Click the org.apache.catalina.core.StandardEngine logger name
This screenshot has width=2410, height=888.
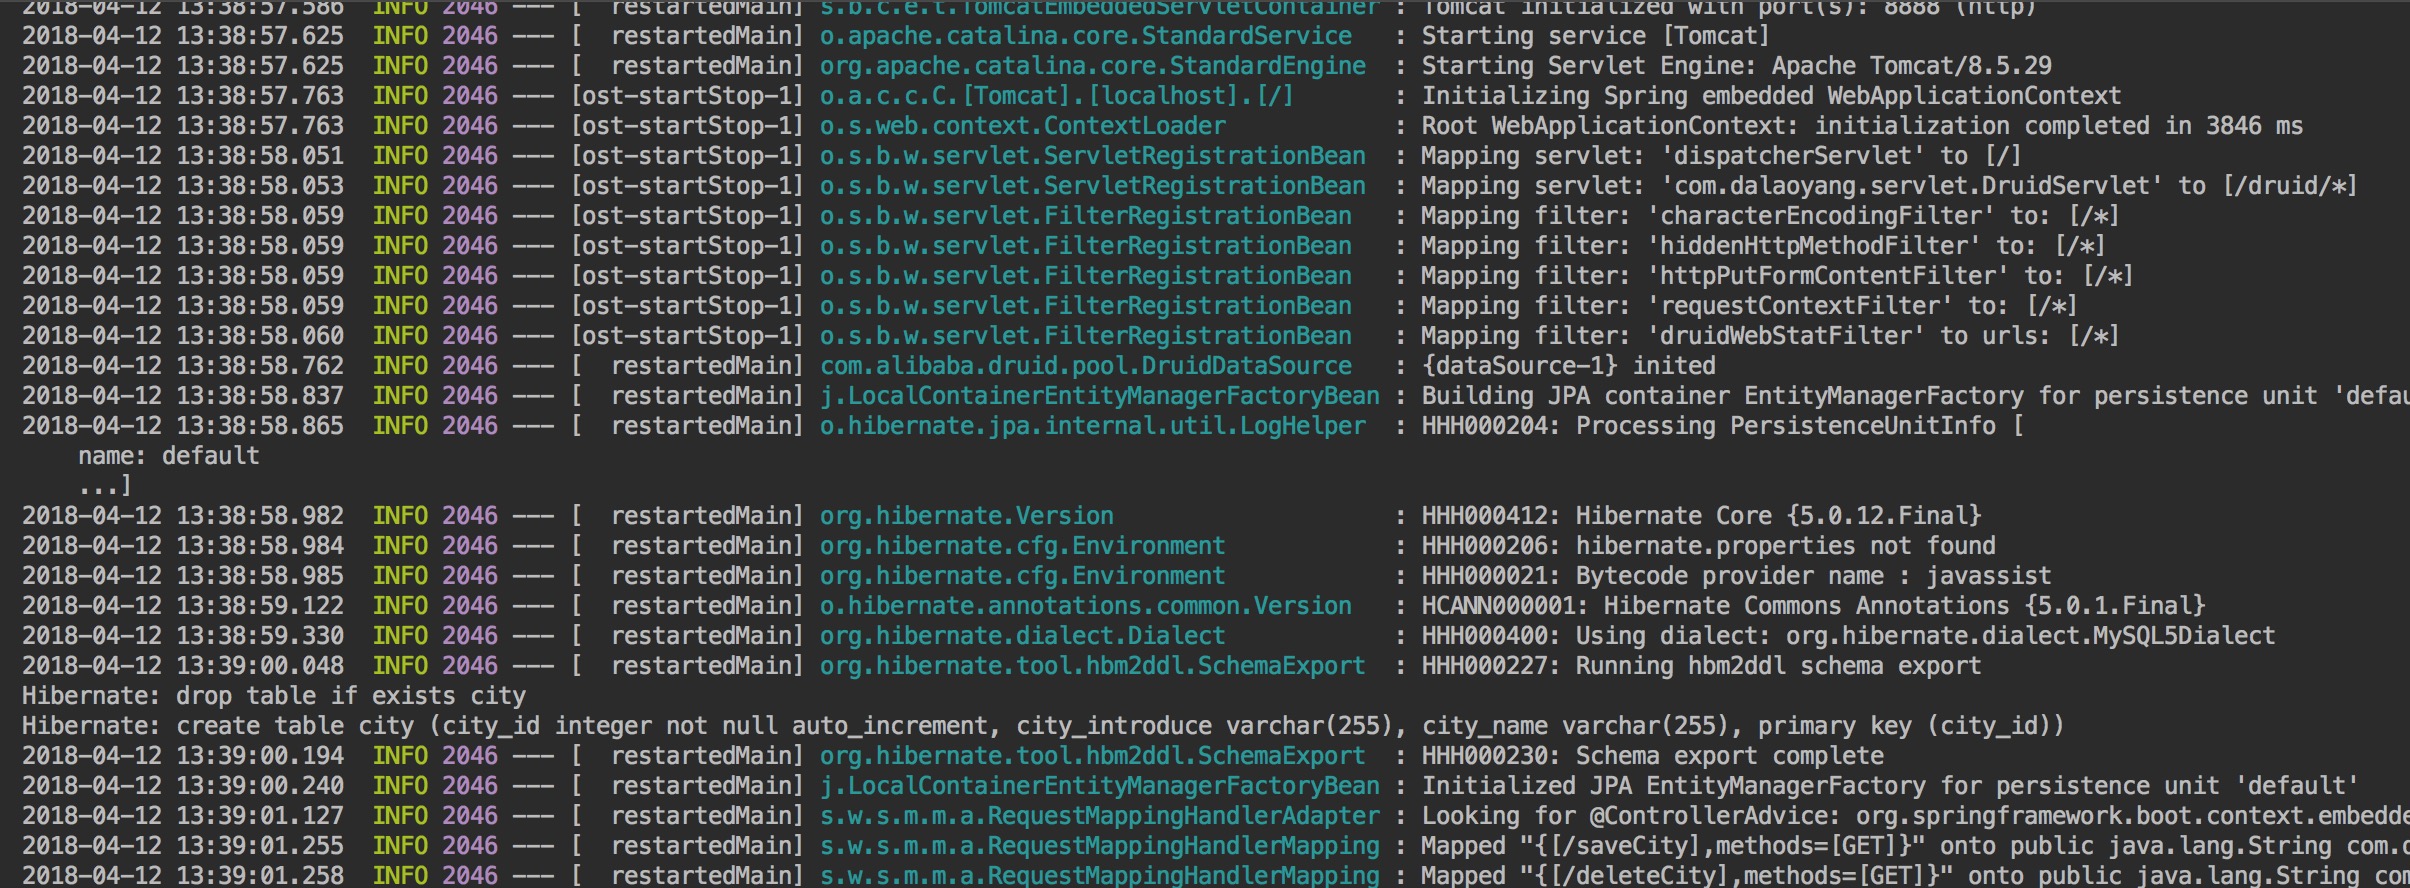[x=1092, y=66]
